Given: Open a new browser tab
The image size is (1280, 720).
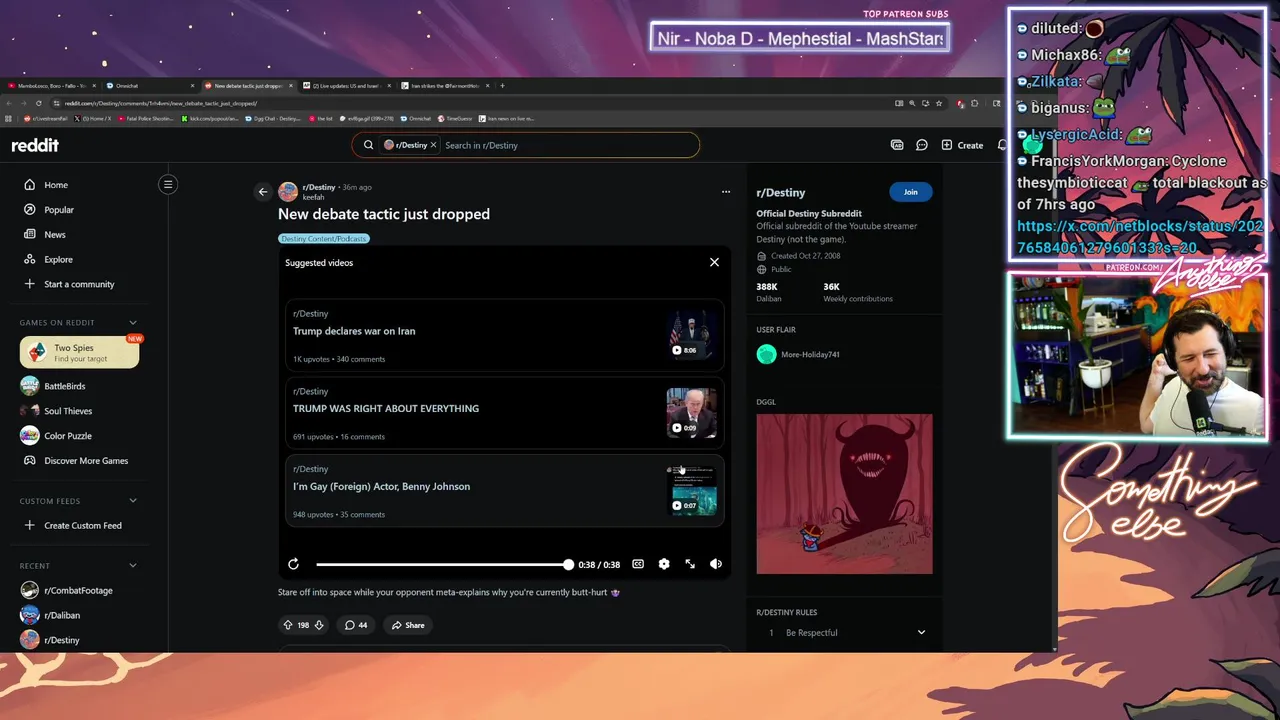Looking at the screenshot, I should (502, 86).
